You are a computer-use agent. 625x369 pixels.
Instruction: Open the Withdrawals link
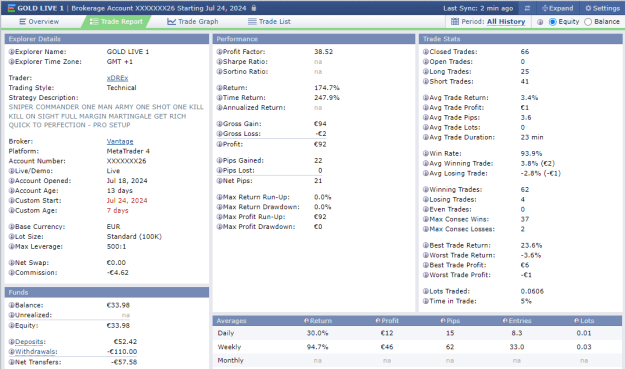36,352
